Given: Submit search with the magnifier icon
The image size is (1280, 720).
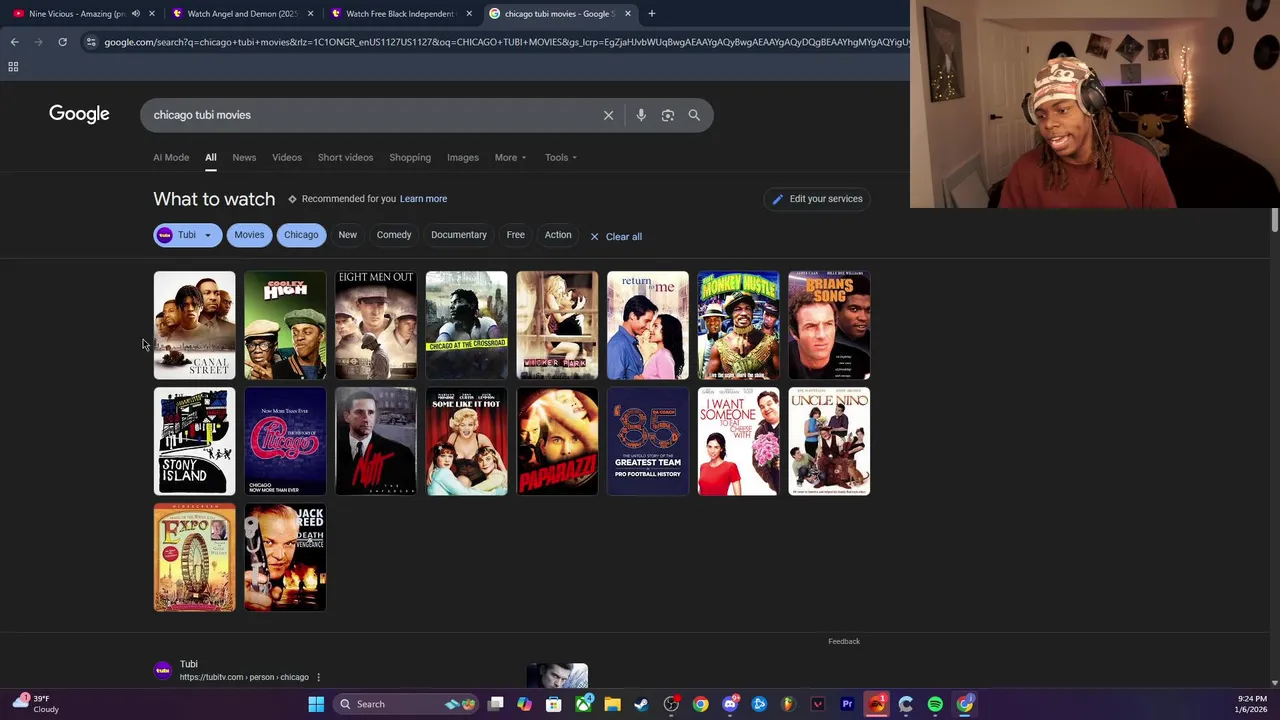Looking at the screenshot, I should pos(694,115).
